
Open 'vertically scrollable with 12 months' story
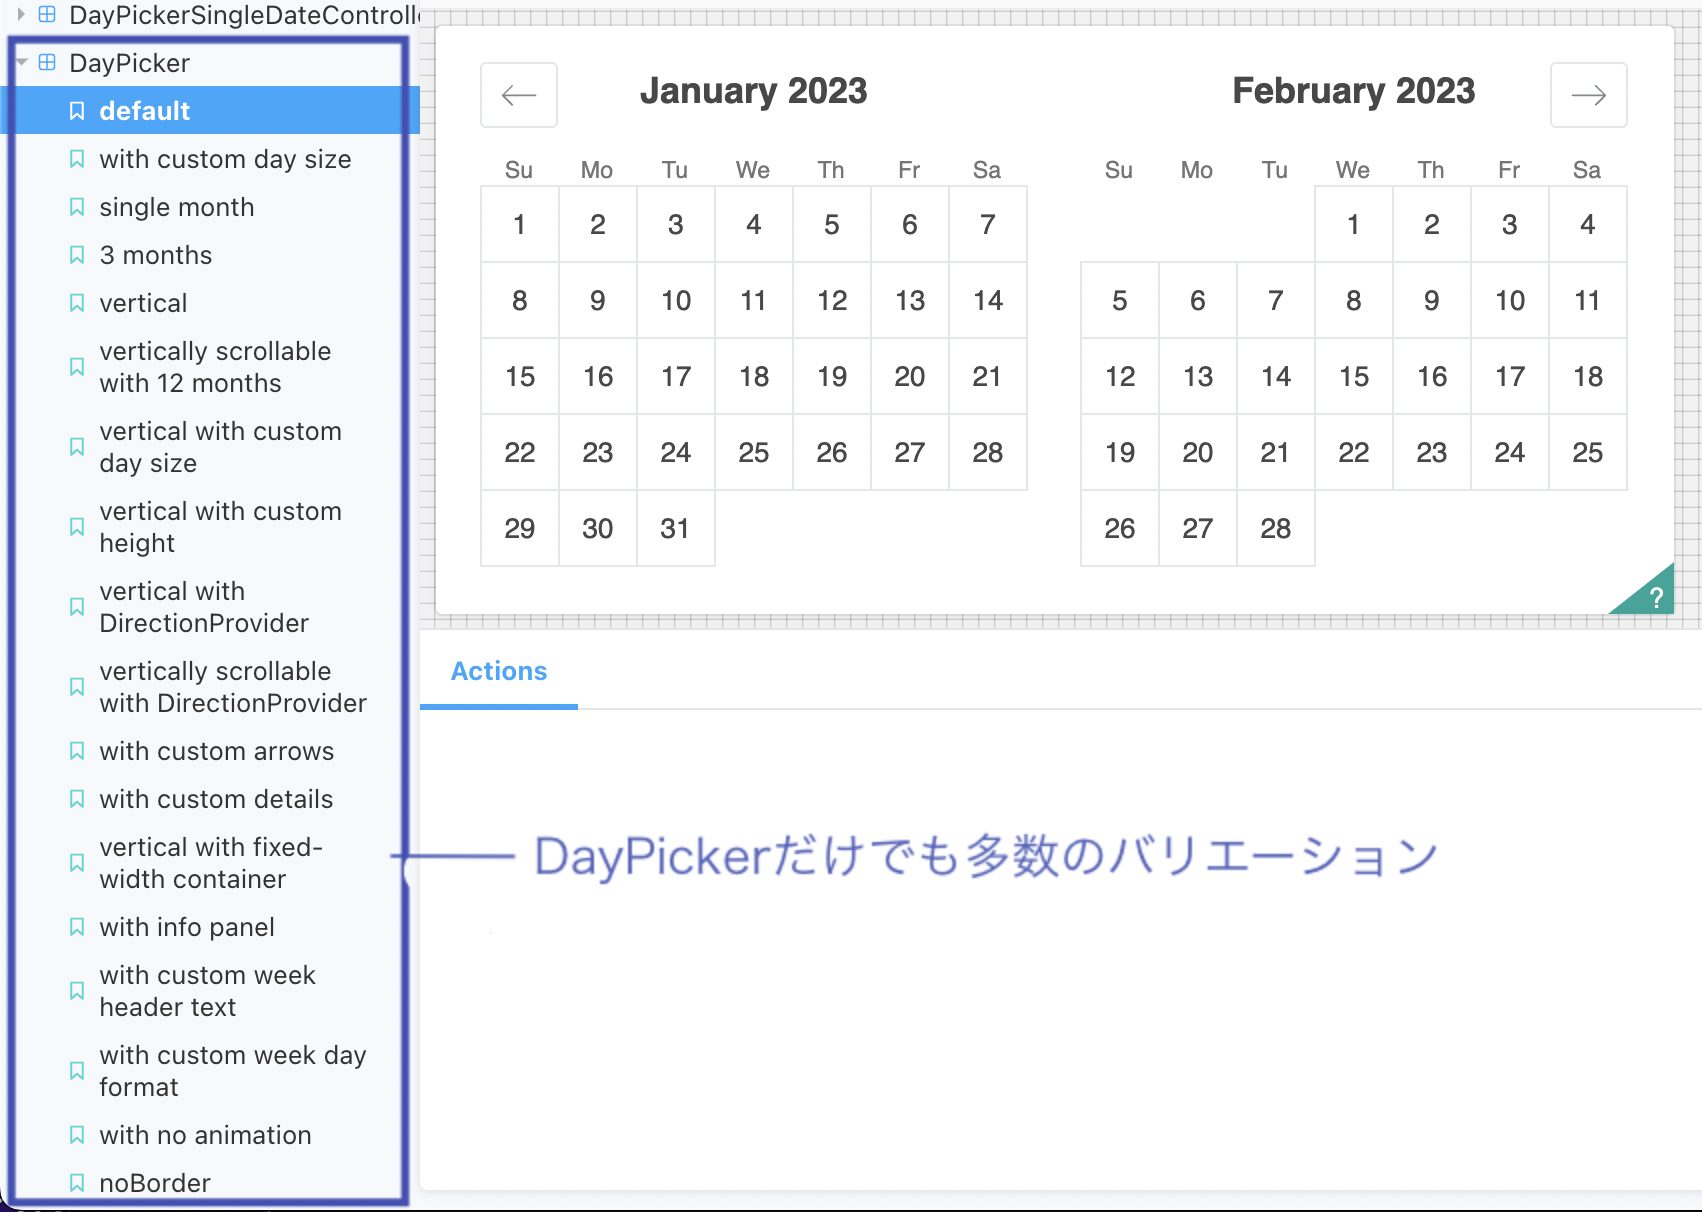point(214,367)
